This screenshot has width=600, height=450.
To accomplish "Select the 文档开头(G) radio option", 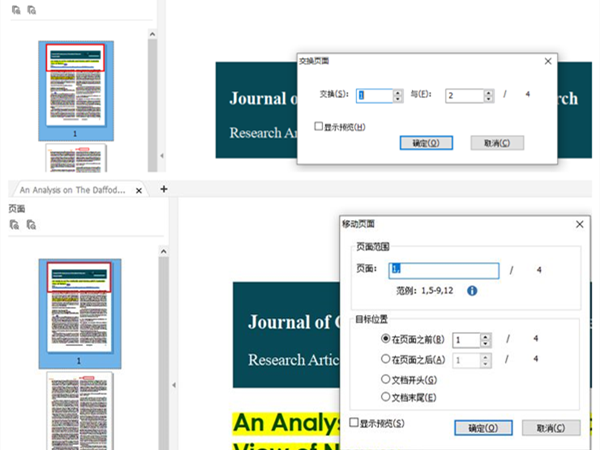I will 386,379.
